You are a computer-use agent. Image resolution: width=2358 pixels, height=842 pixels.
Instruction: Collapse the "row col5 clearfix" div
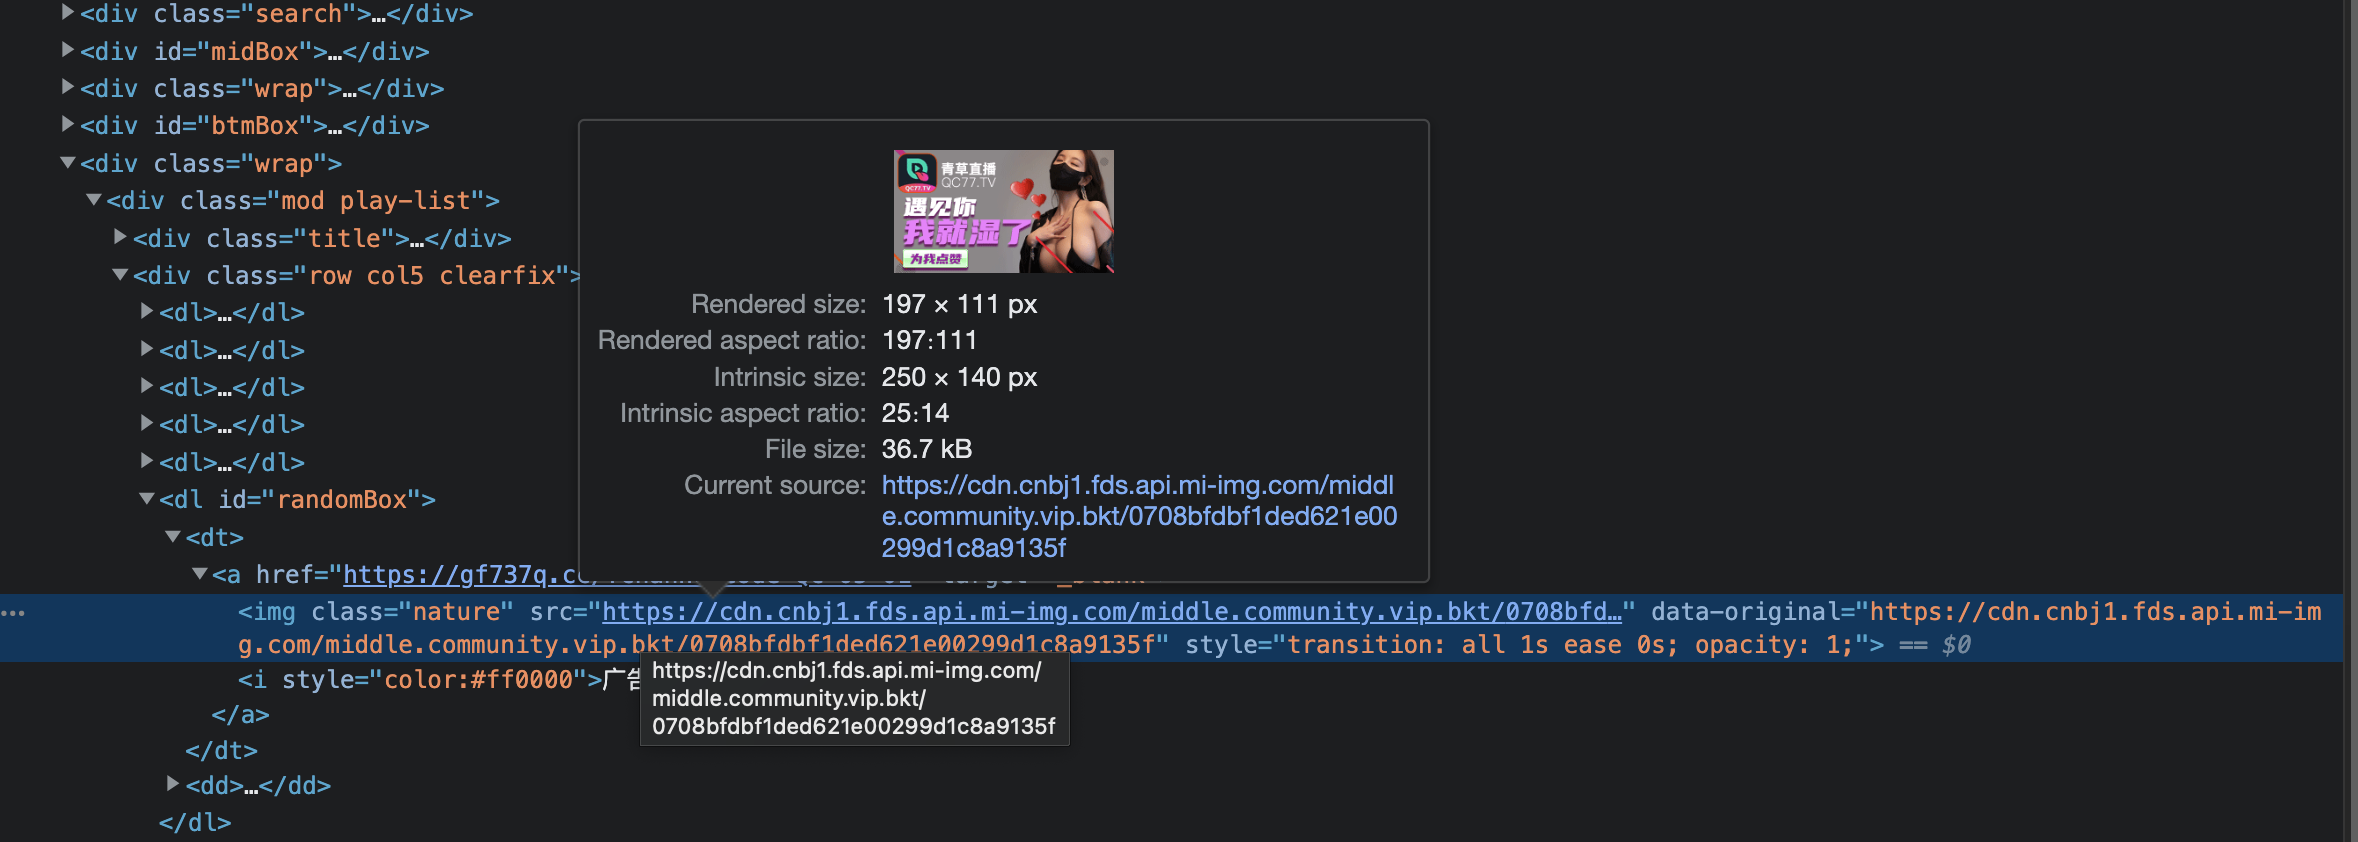coord(119,274)
